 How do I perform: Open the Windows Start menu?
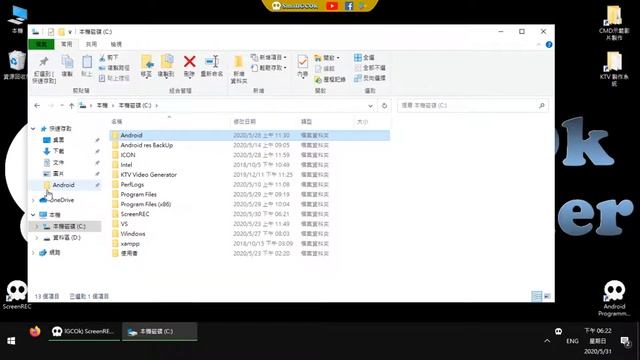pyautogui.click(x=11, y=341)
